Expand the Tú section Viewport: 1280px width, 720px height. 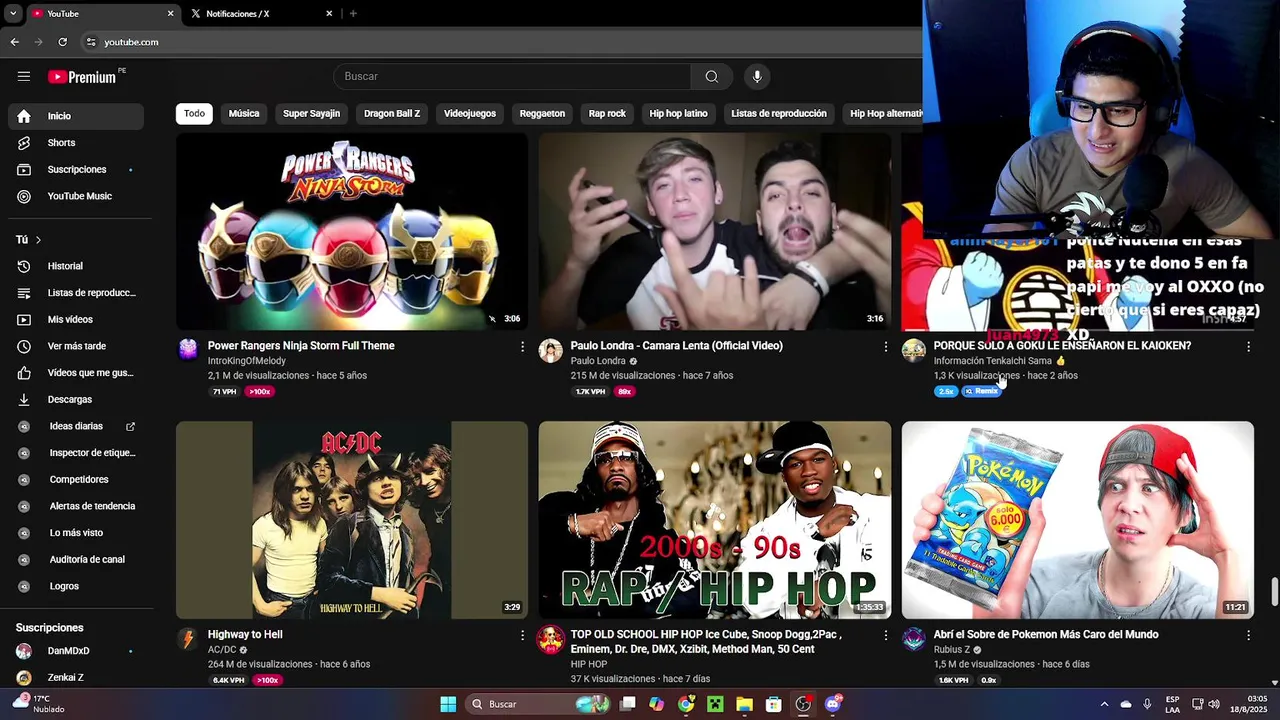click(29, 240)
